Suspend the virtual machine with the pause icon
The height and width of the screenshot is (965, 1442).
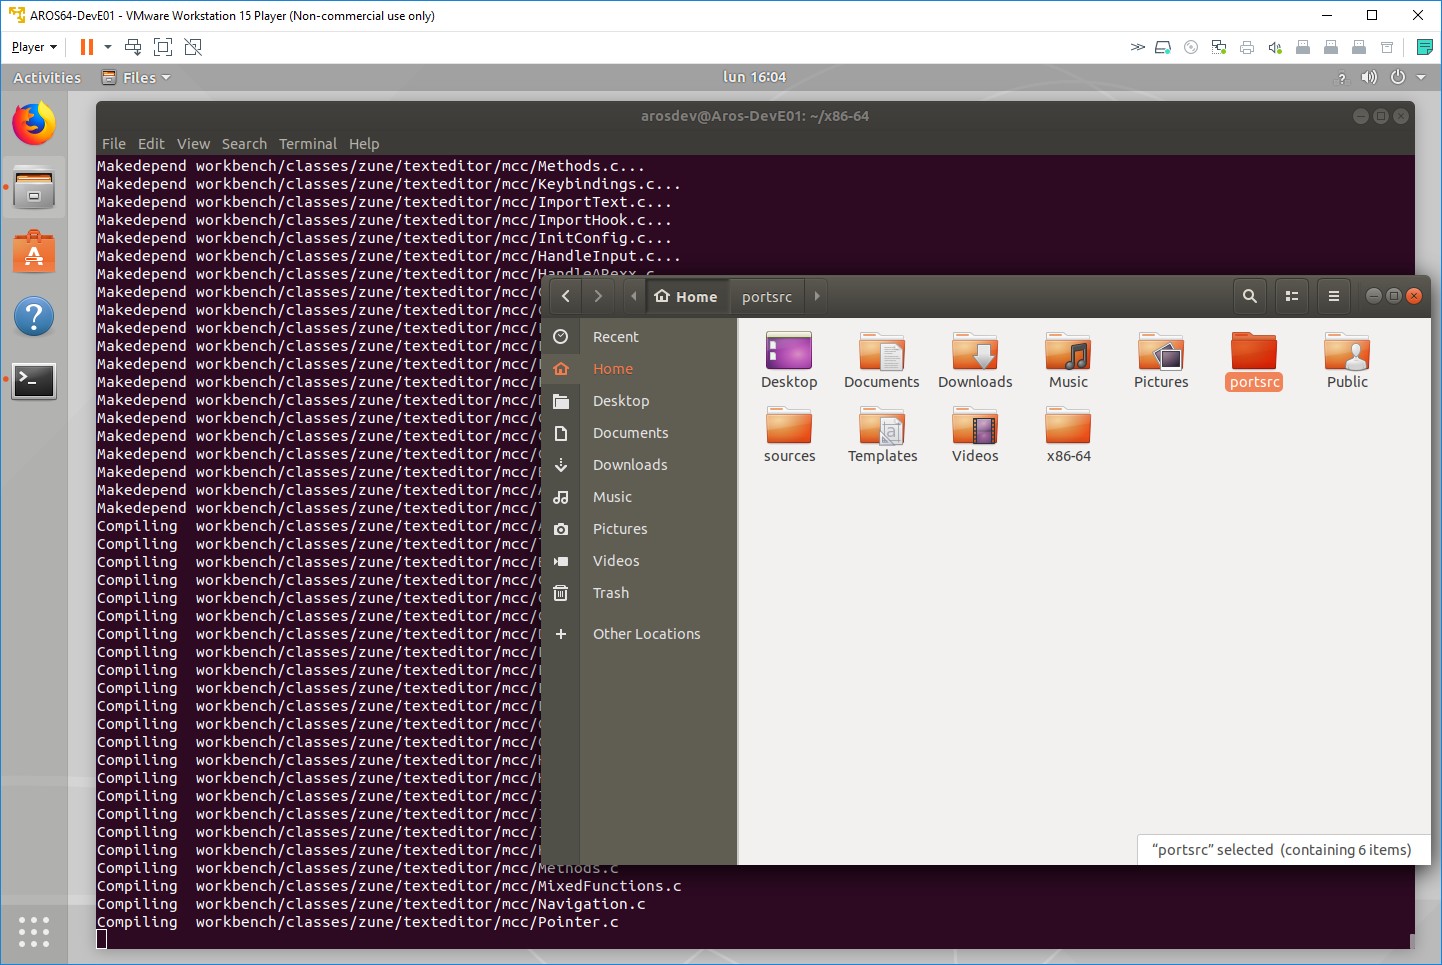click(87, 46)
